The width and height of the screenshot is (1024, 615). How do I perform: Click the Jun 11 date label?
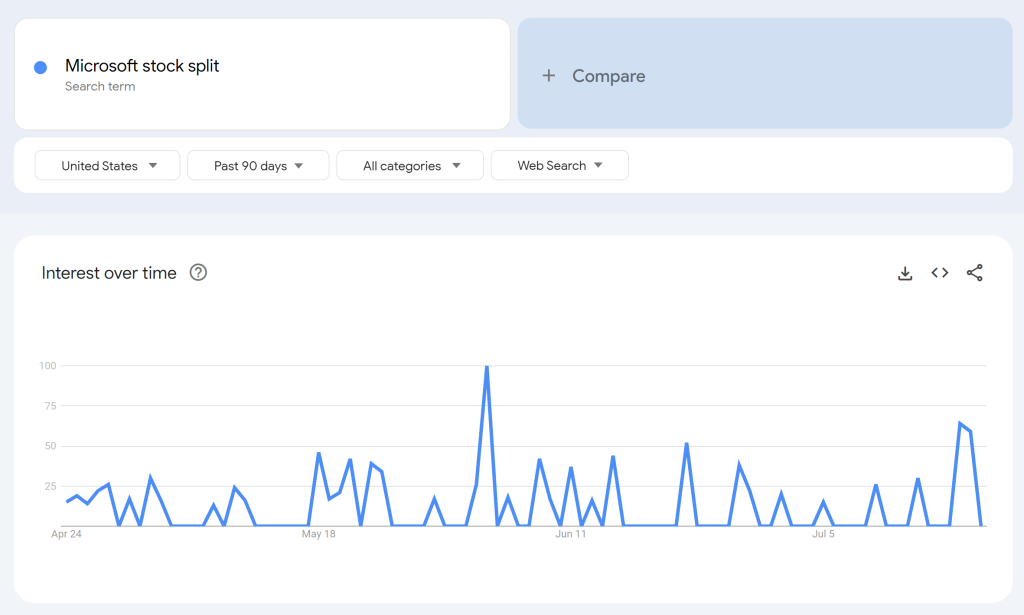point(570,535)
